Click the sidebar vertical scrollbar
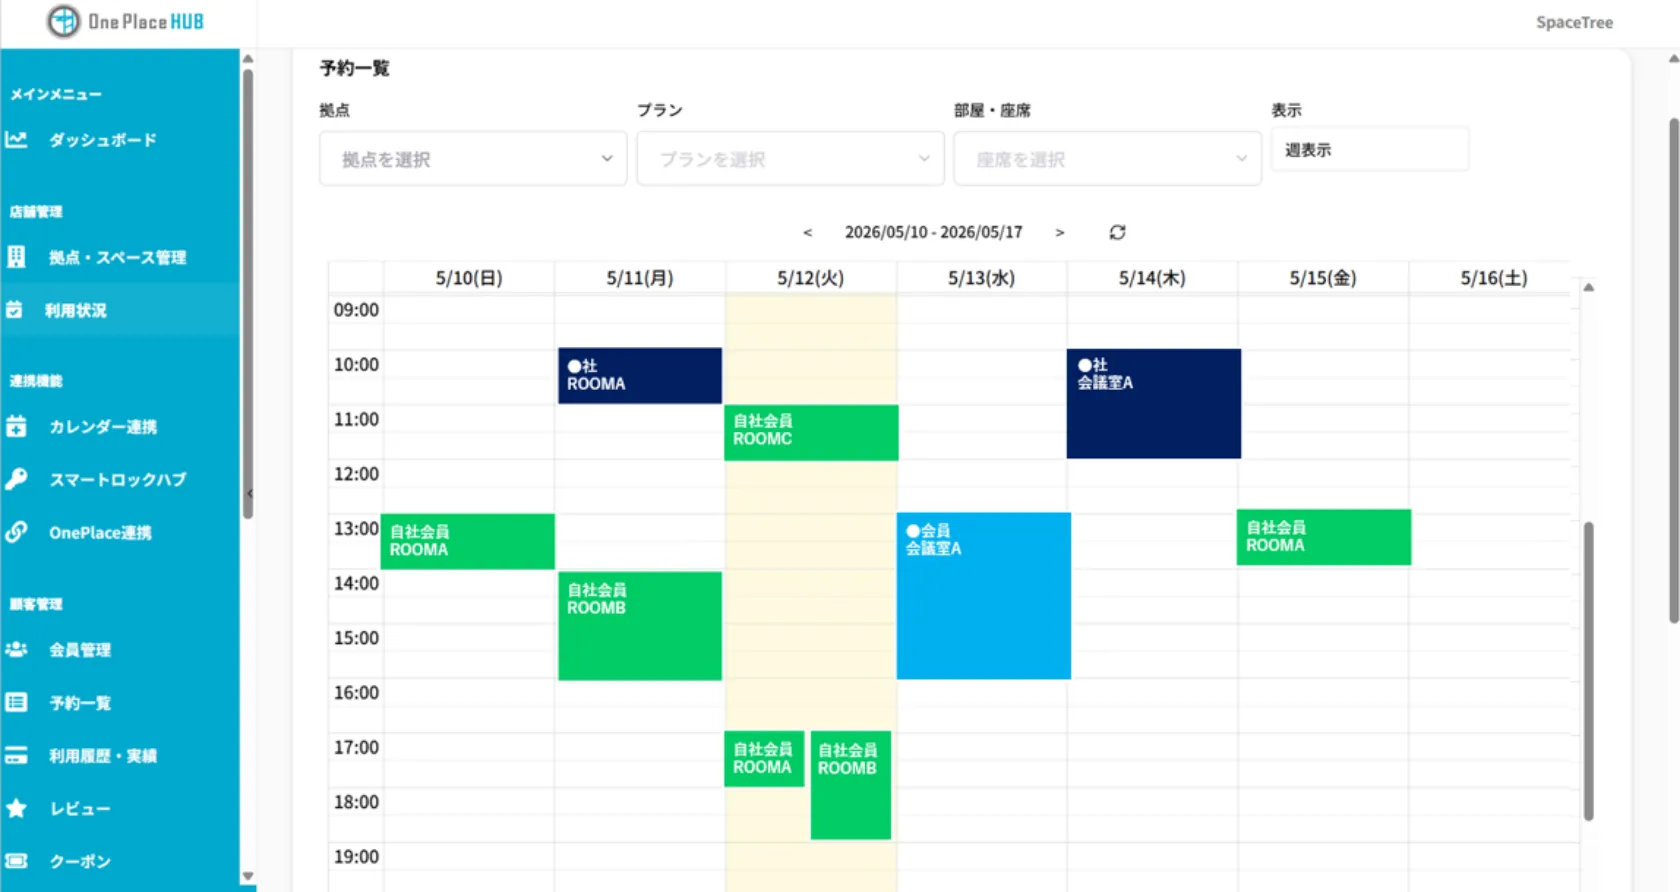The height and width of the screenshot is (892, 1680). tap(248, 294)
